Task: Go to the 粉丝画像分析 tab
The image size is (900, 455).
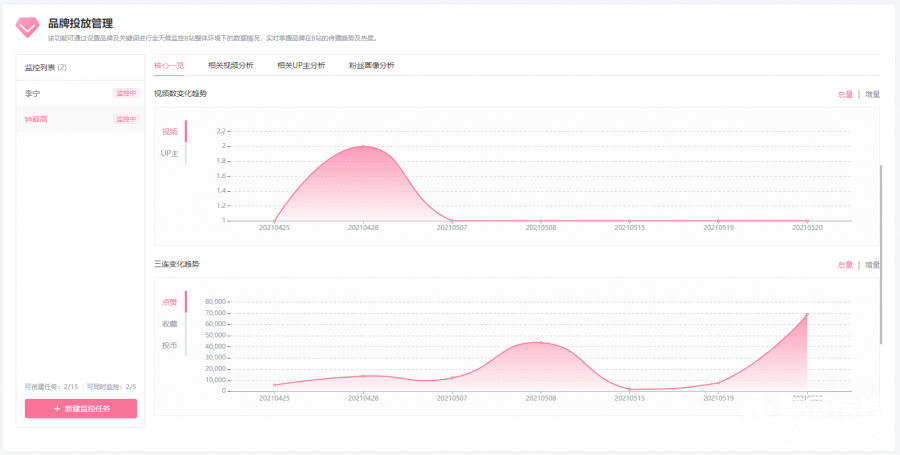Action: point(372,65)
